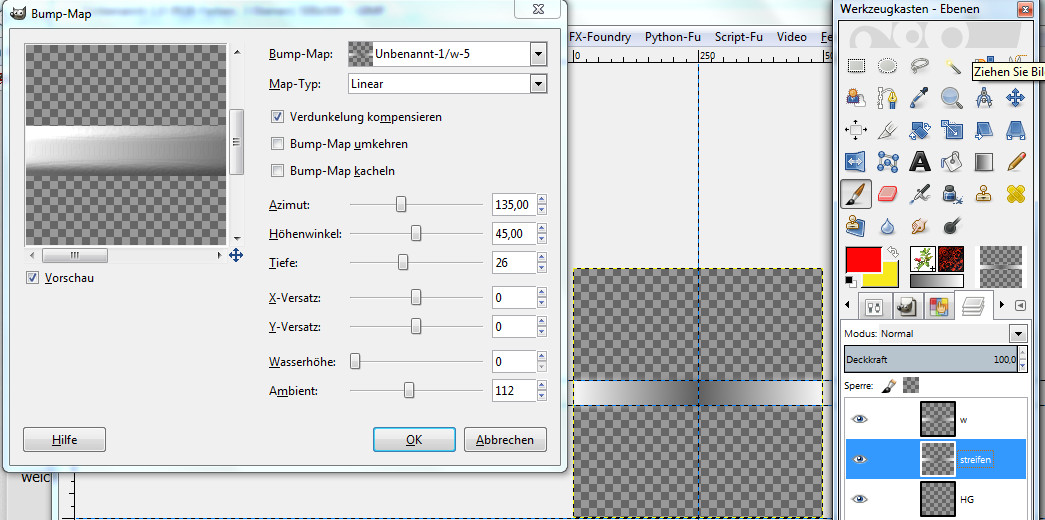Screen dimensions: 1045x520
Task: Increase Azimut value with up arrow
Action: pos(542,199)
